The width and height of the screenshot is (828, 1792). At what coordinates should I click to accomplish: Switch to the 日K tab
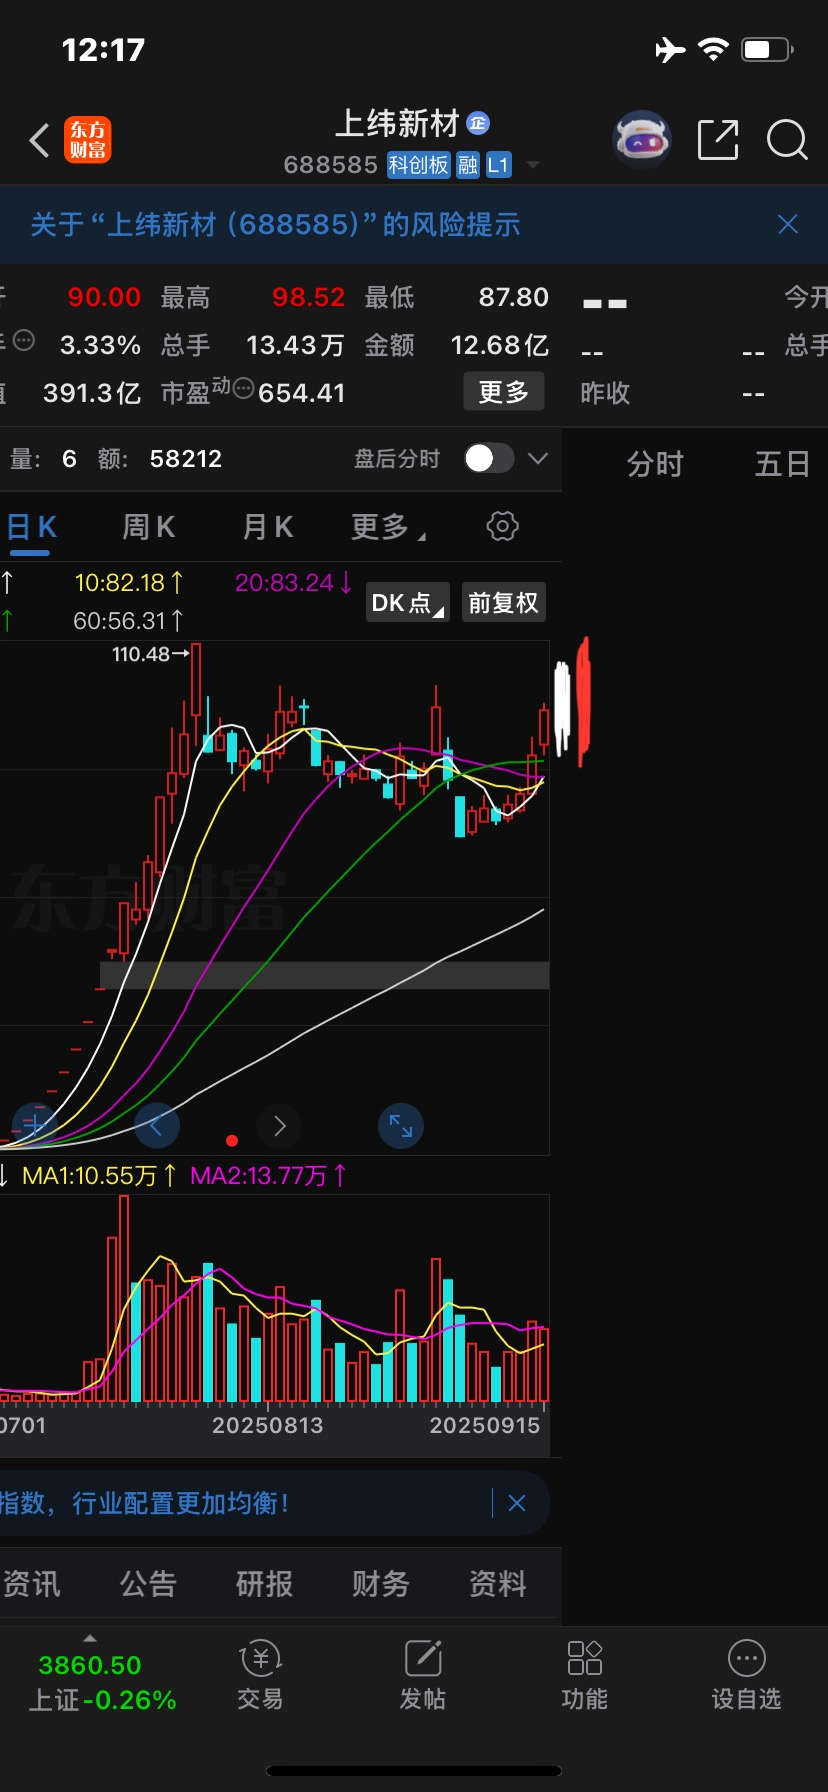pyautogui.click(x=32, y=527)
